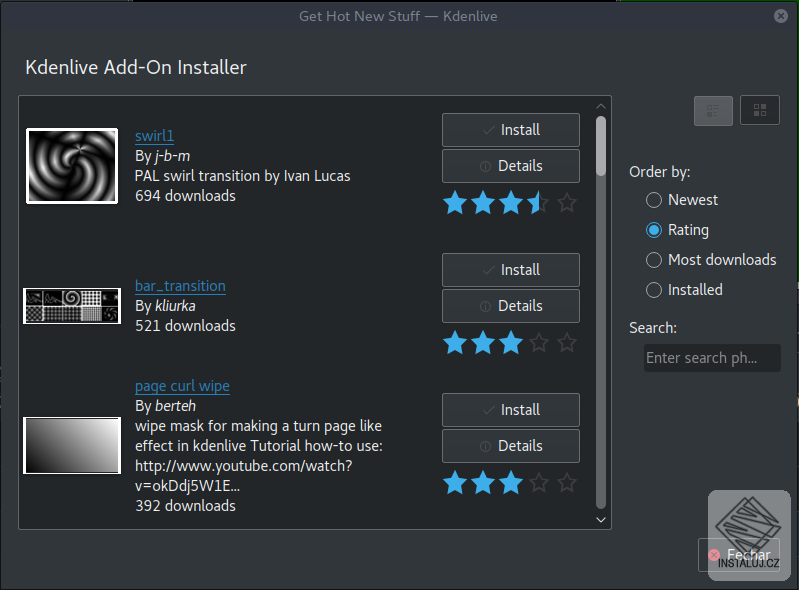Rate swirl1 three stars
Image resolution: width=799 pixels, height=590 pixels.
[x=511, y=203]
